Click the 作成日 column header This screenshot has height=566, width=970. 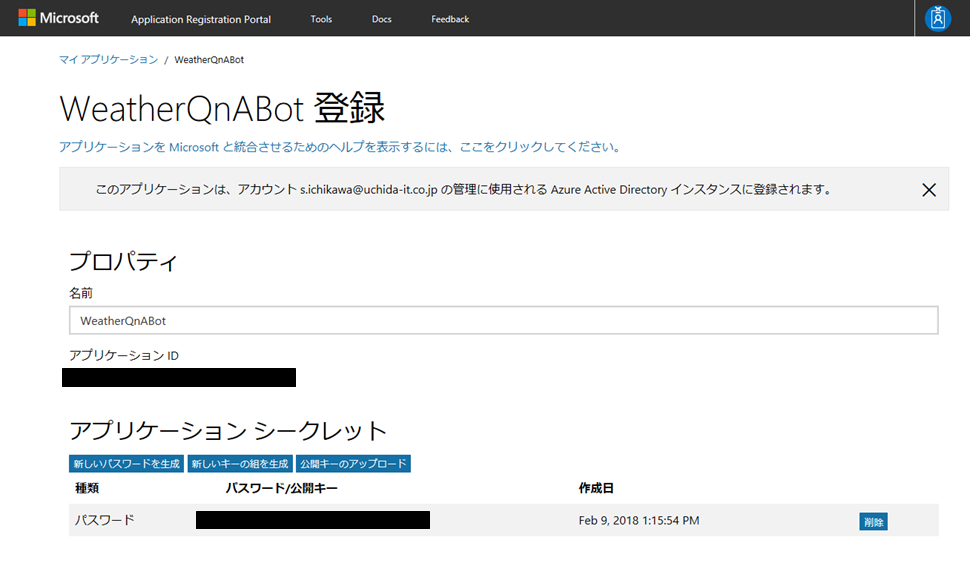(x=596, y=488)
